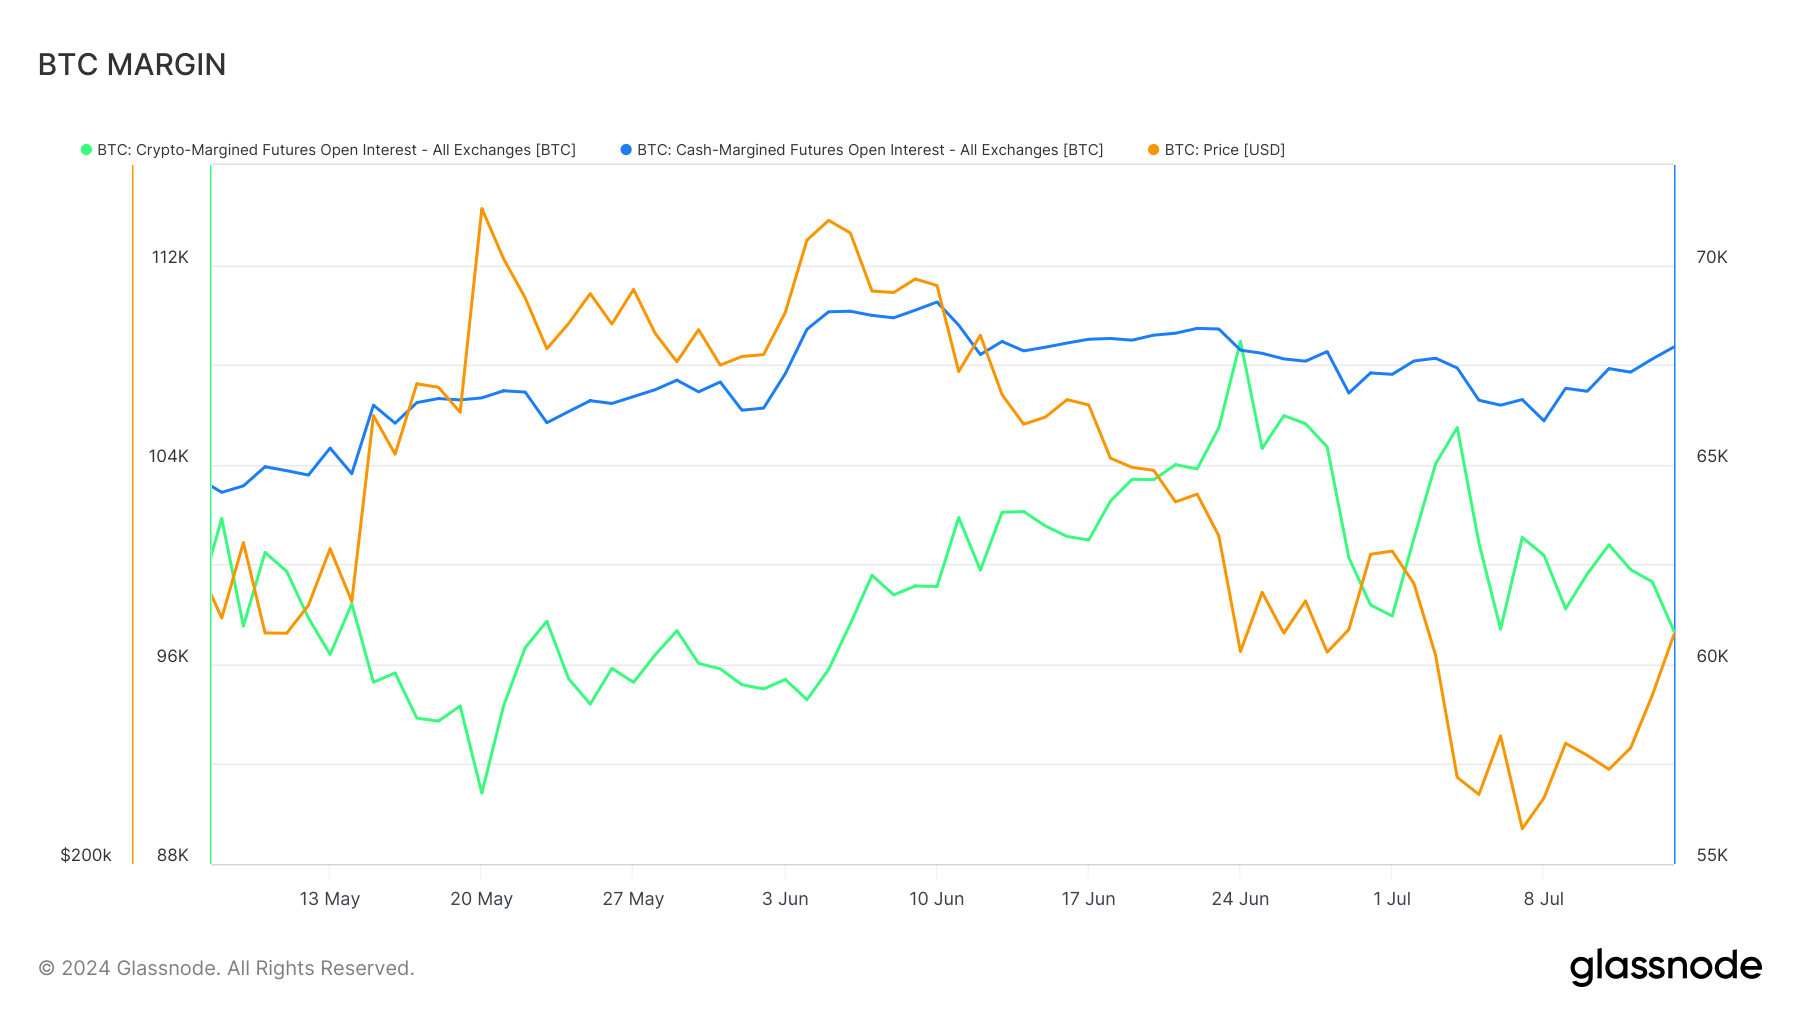Select the 1 Jul date label
This screenshot has width=1800, height=1013.
(1391, 899)
